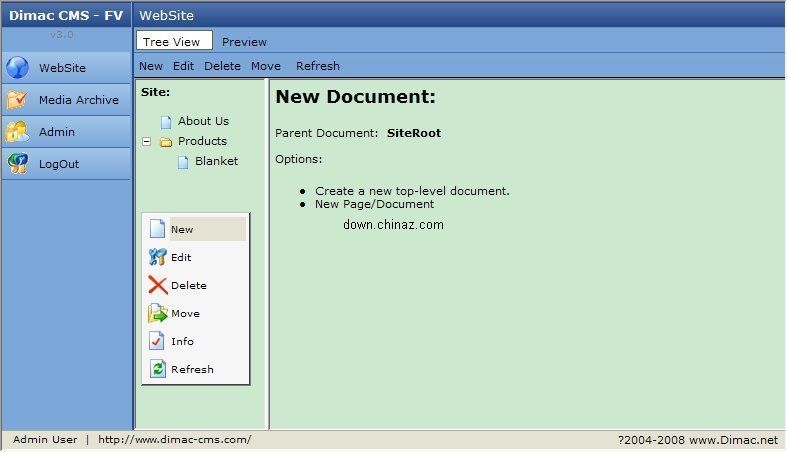The height and width of the screenshot is (452, 787).
Task: Open the WebSite section label
Action: (62, 68)
